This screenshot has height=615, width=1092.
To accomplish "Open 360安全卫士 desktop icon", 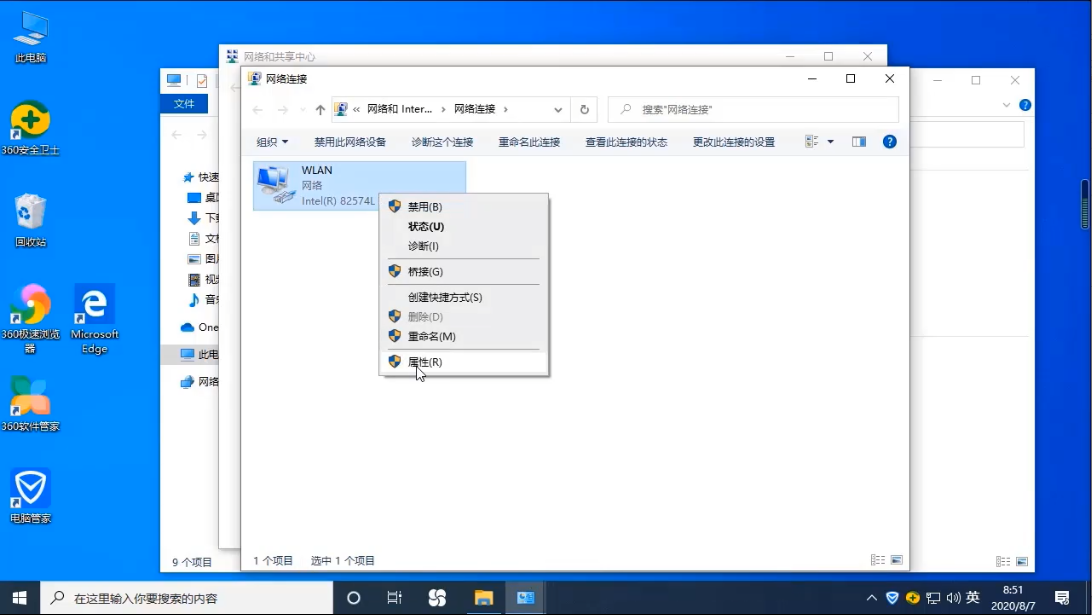I will coord(30,121).
